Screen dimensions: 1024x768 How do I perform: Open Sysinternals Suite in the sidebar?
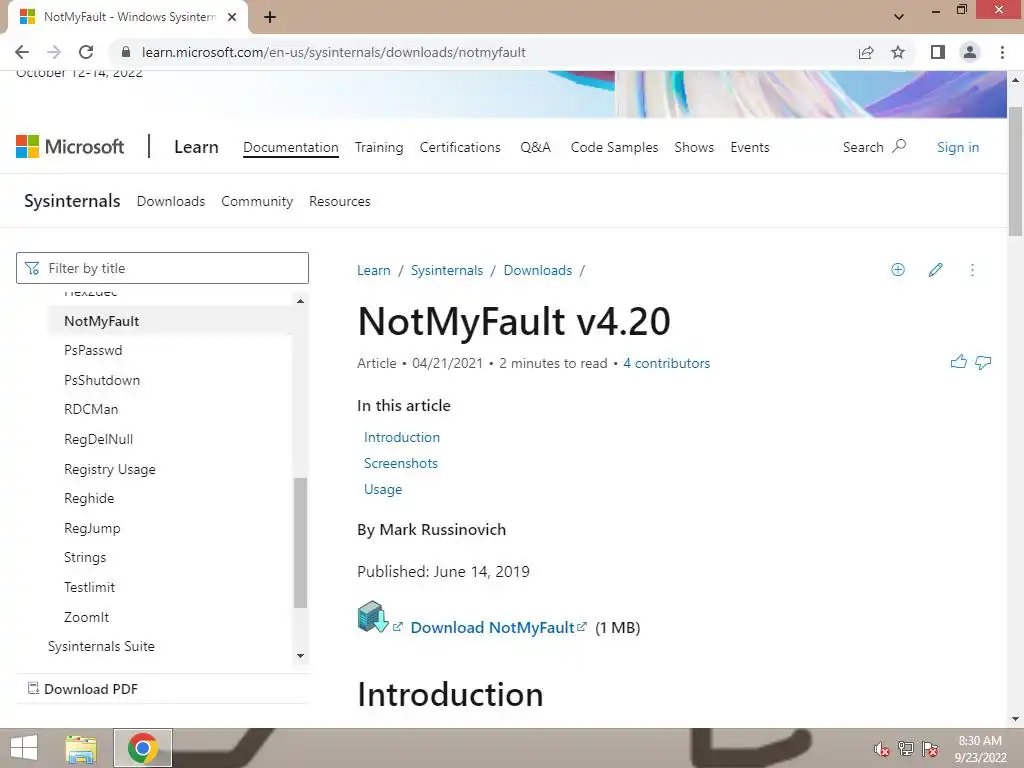101,647
